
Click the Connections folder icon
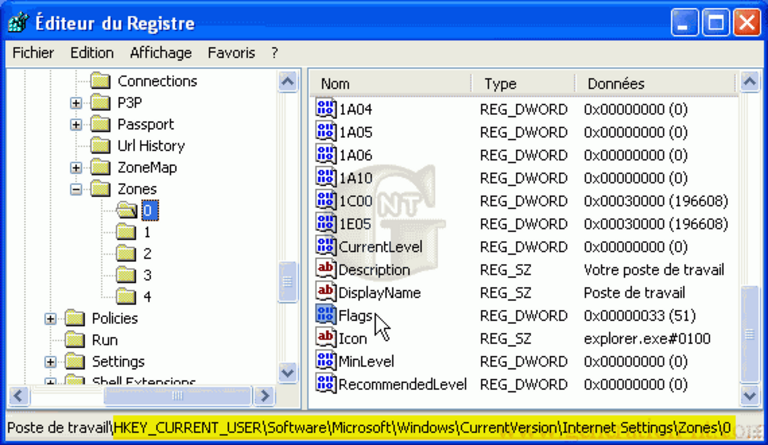click(x=101, y=80)
